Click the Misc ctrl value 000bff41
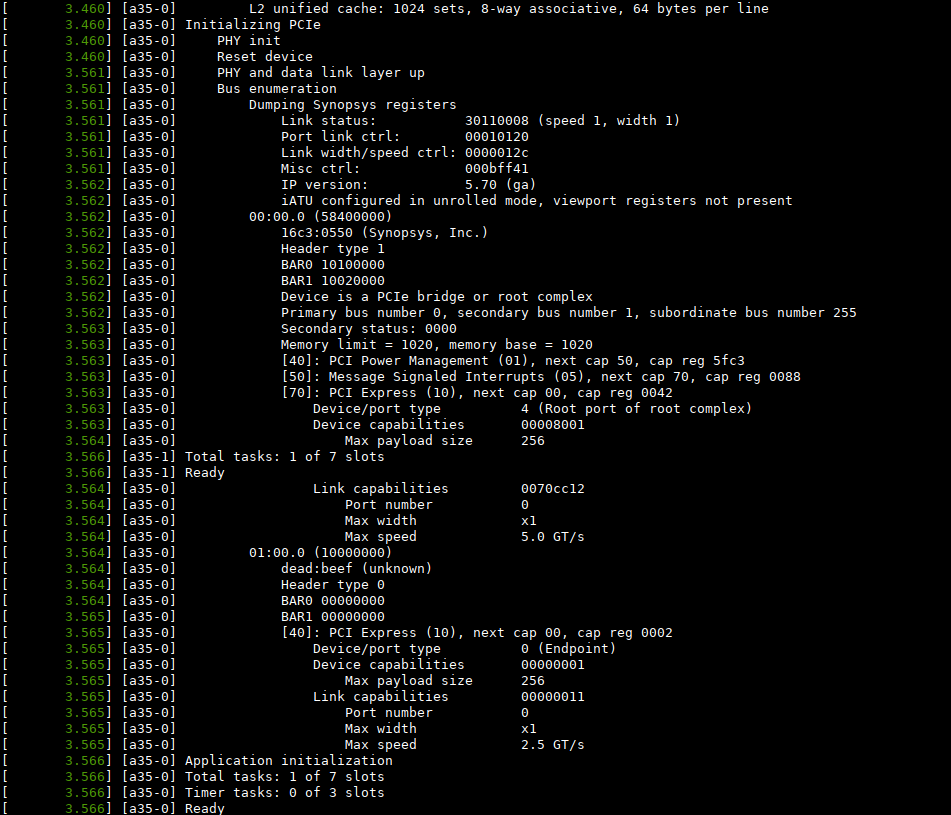The image size is (951, 815). (x=497, y=168)
